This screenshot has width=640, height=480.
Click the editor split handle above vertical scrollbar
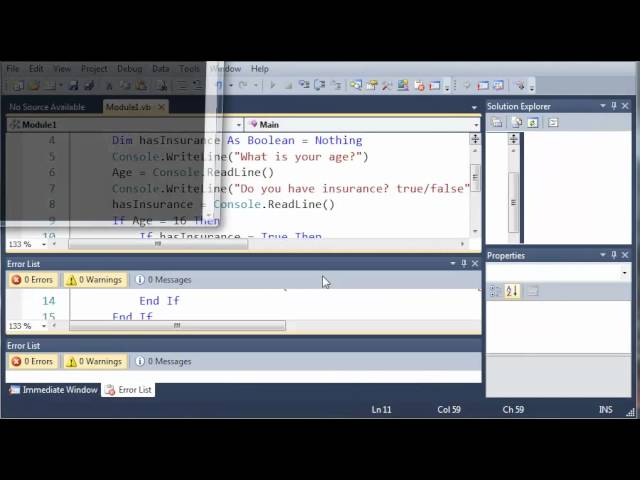475,139
